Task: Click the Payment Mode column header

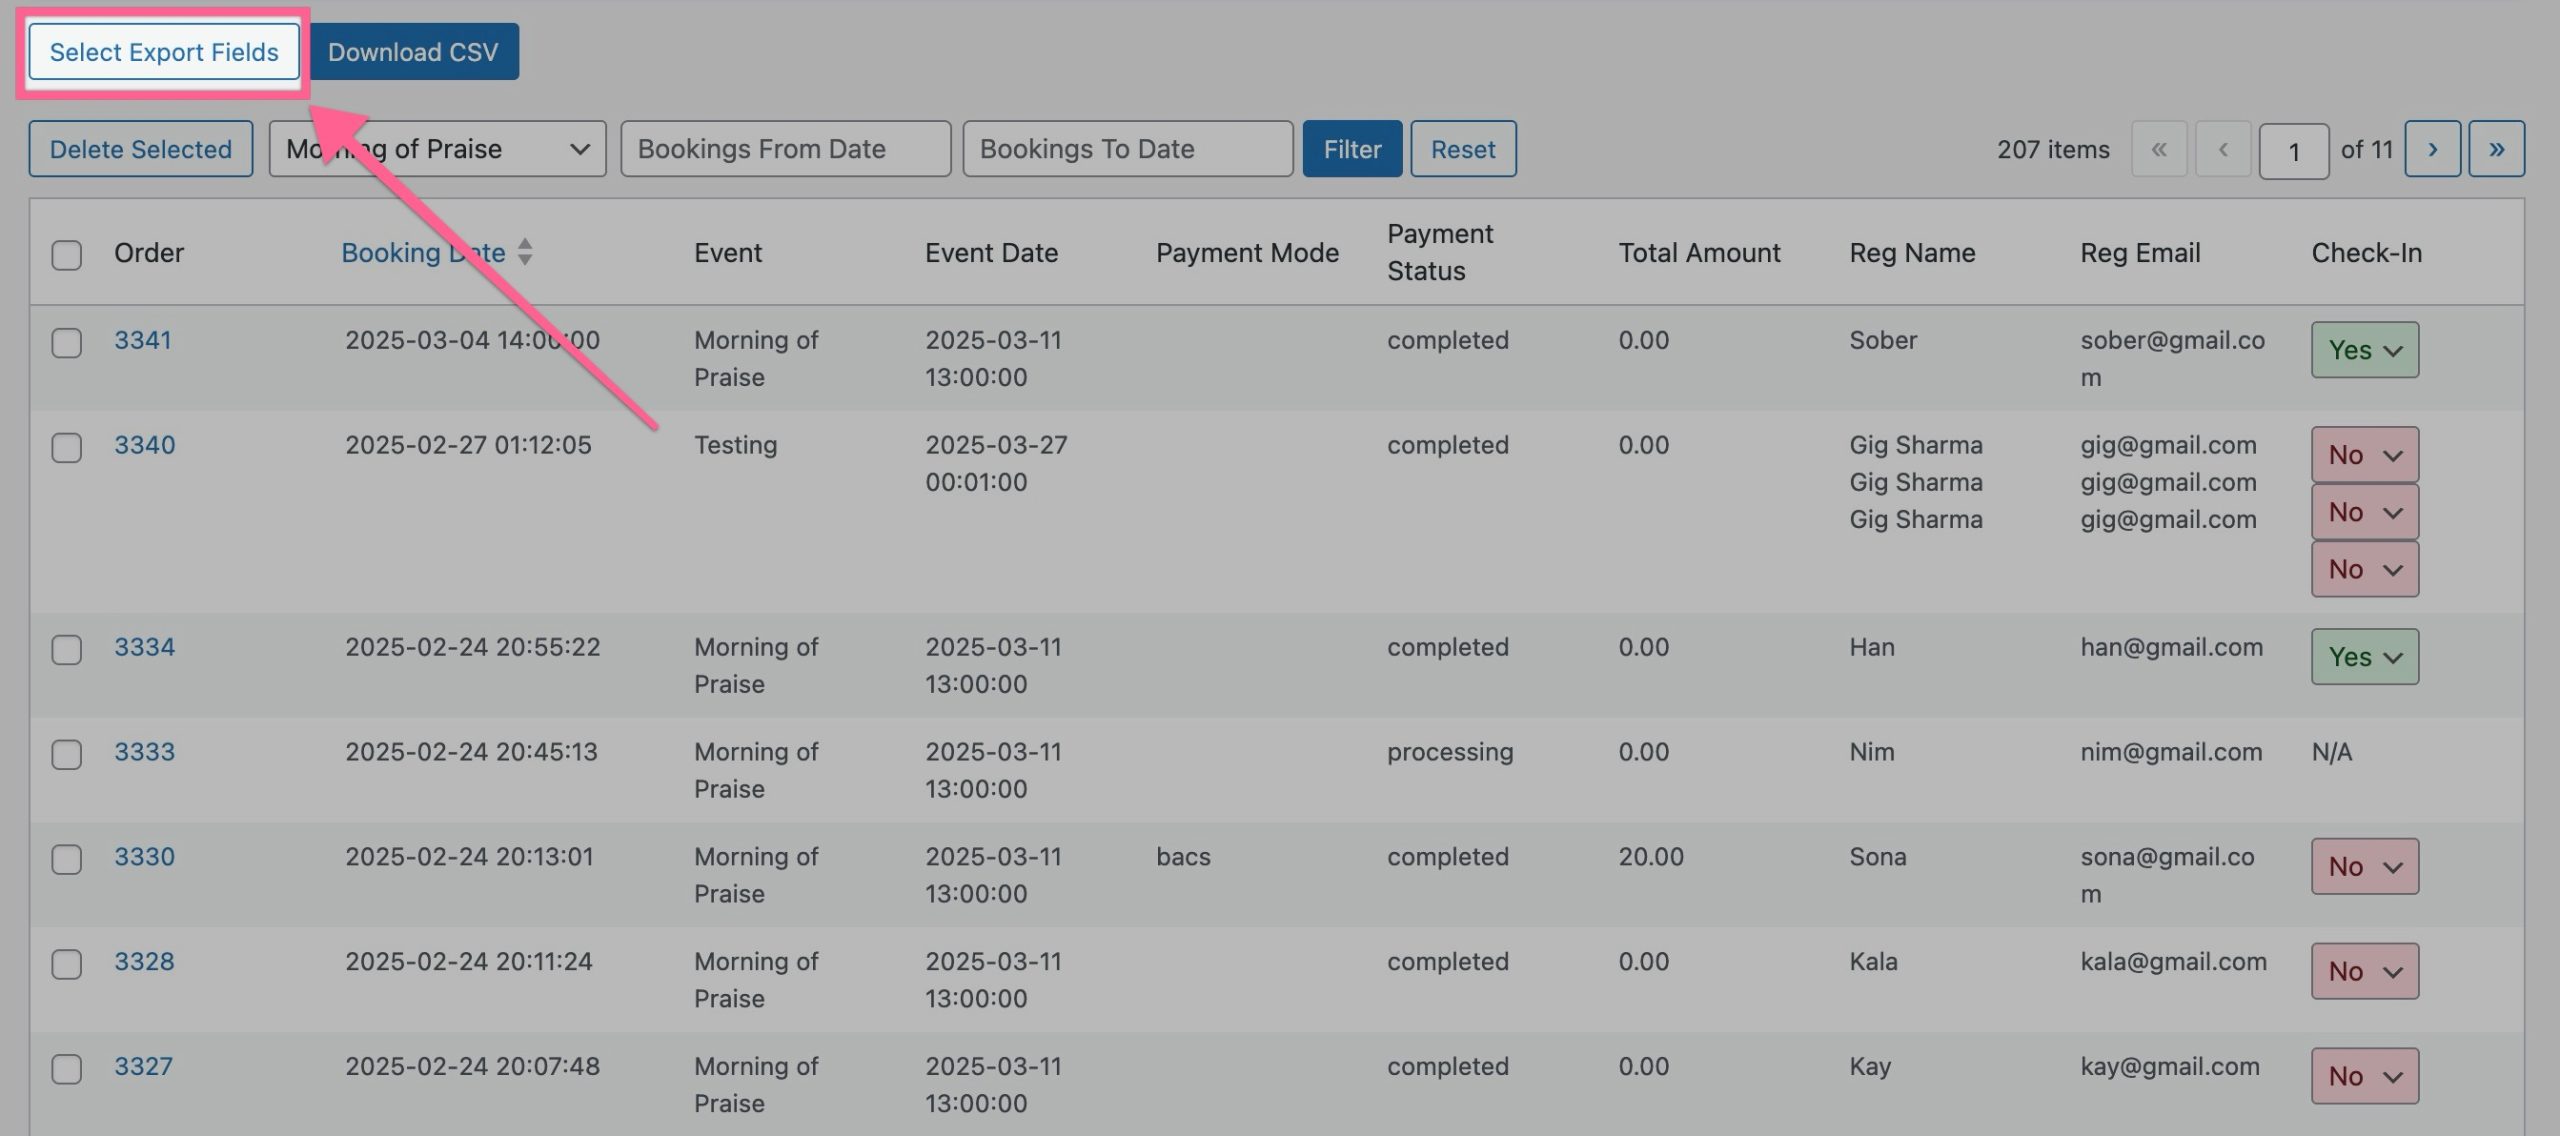Action: [x=1247, y=253]
